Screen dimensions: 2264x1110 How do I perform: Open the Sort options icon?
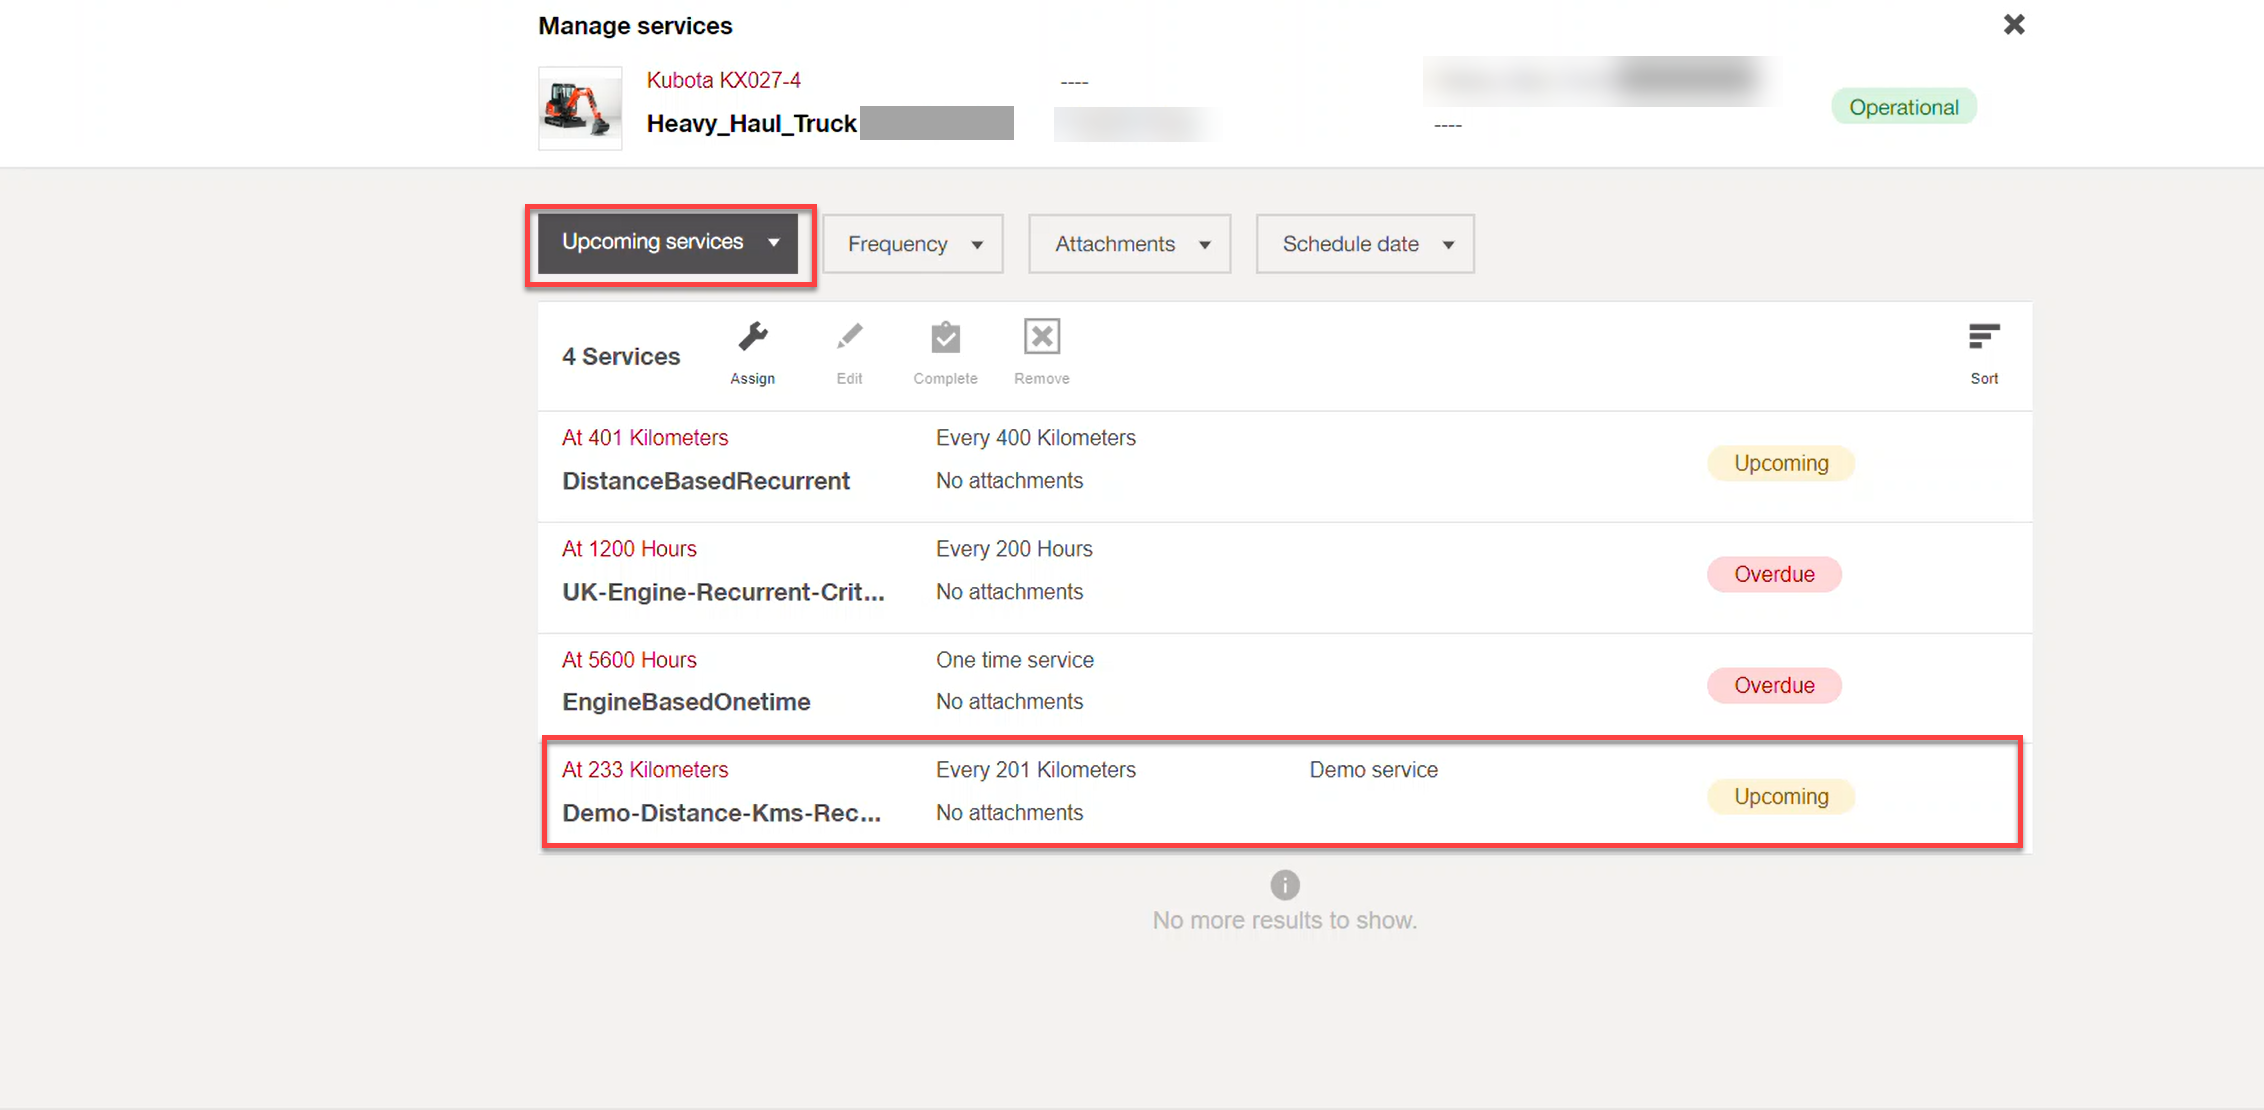(x=1983, y=338)
